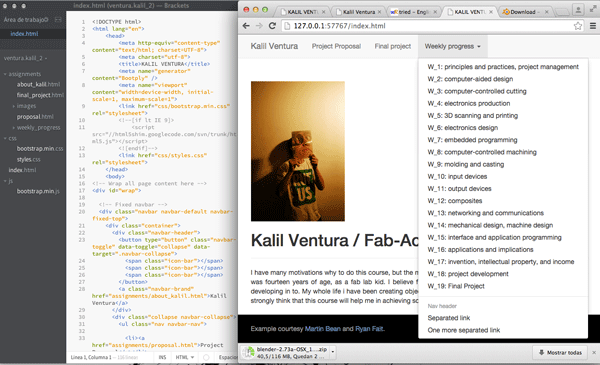Switch to the Kalil Ventura browser tab
Screen dimensions: 600x365
[359, 12]
